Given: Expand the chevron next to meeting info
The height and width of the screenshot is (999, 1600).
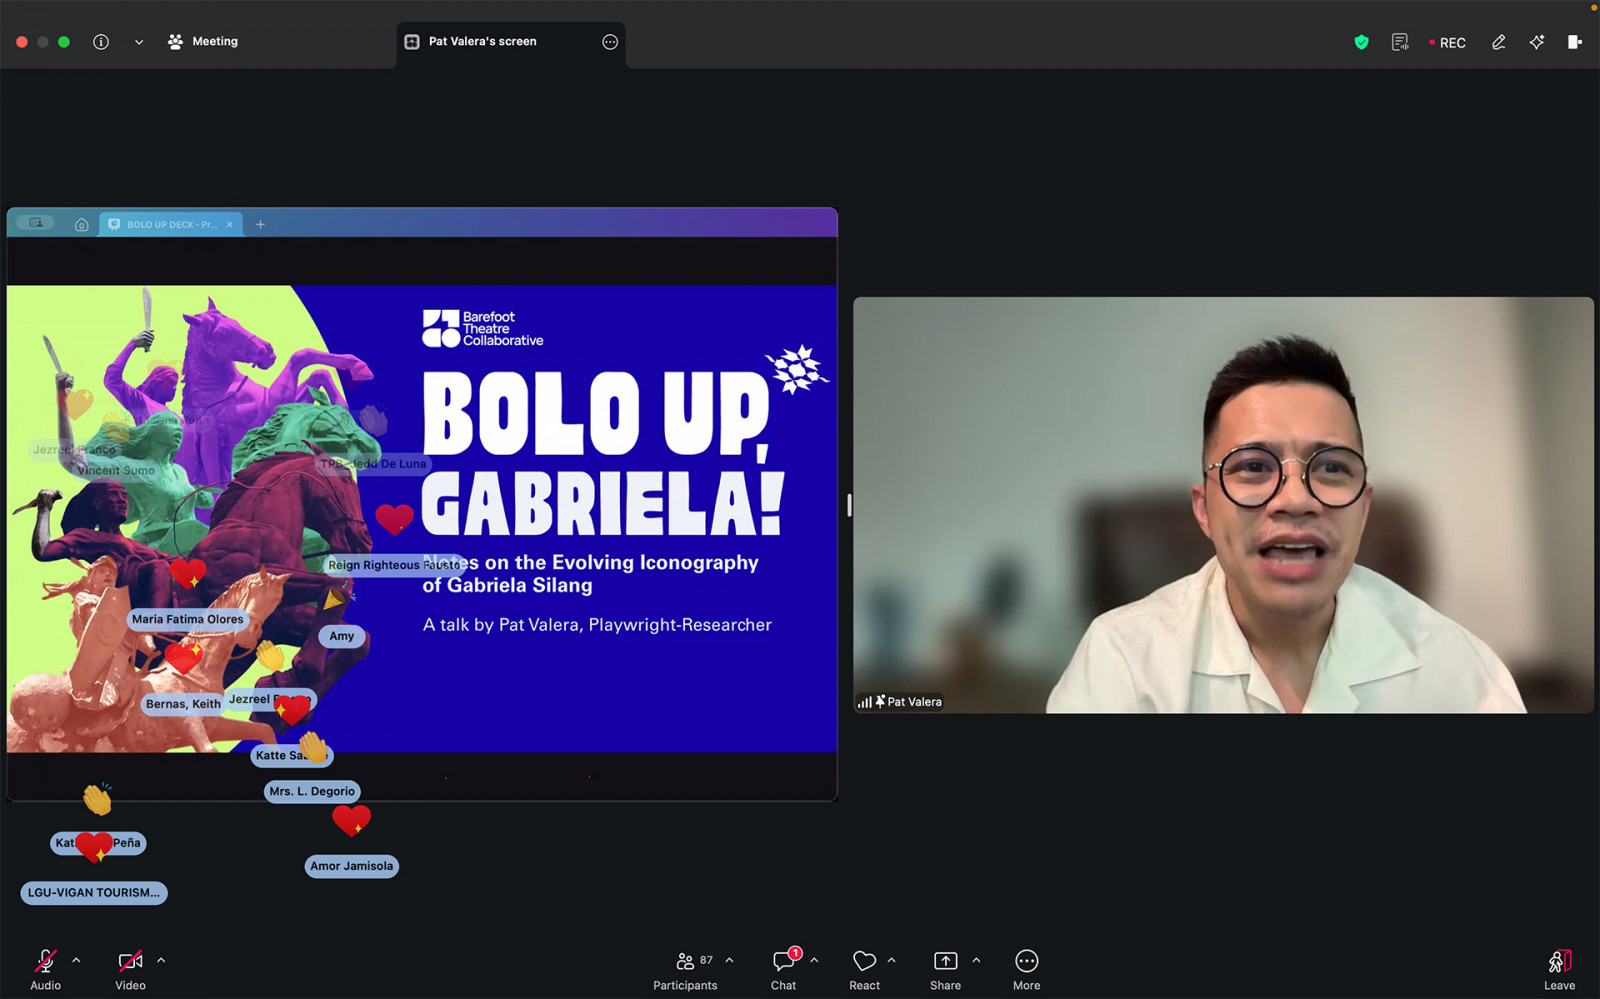Looking at the screenshot, I should point(139,42).
